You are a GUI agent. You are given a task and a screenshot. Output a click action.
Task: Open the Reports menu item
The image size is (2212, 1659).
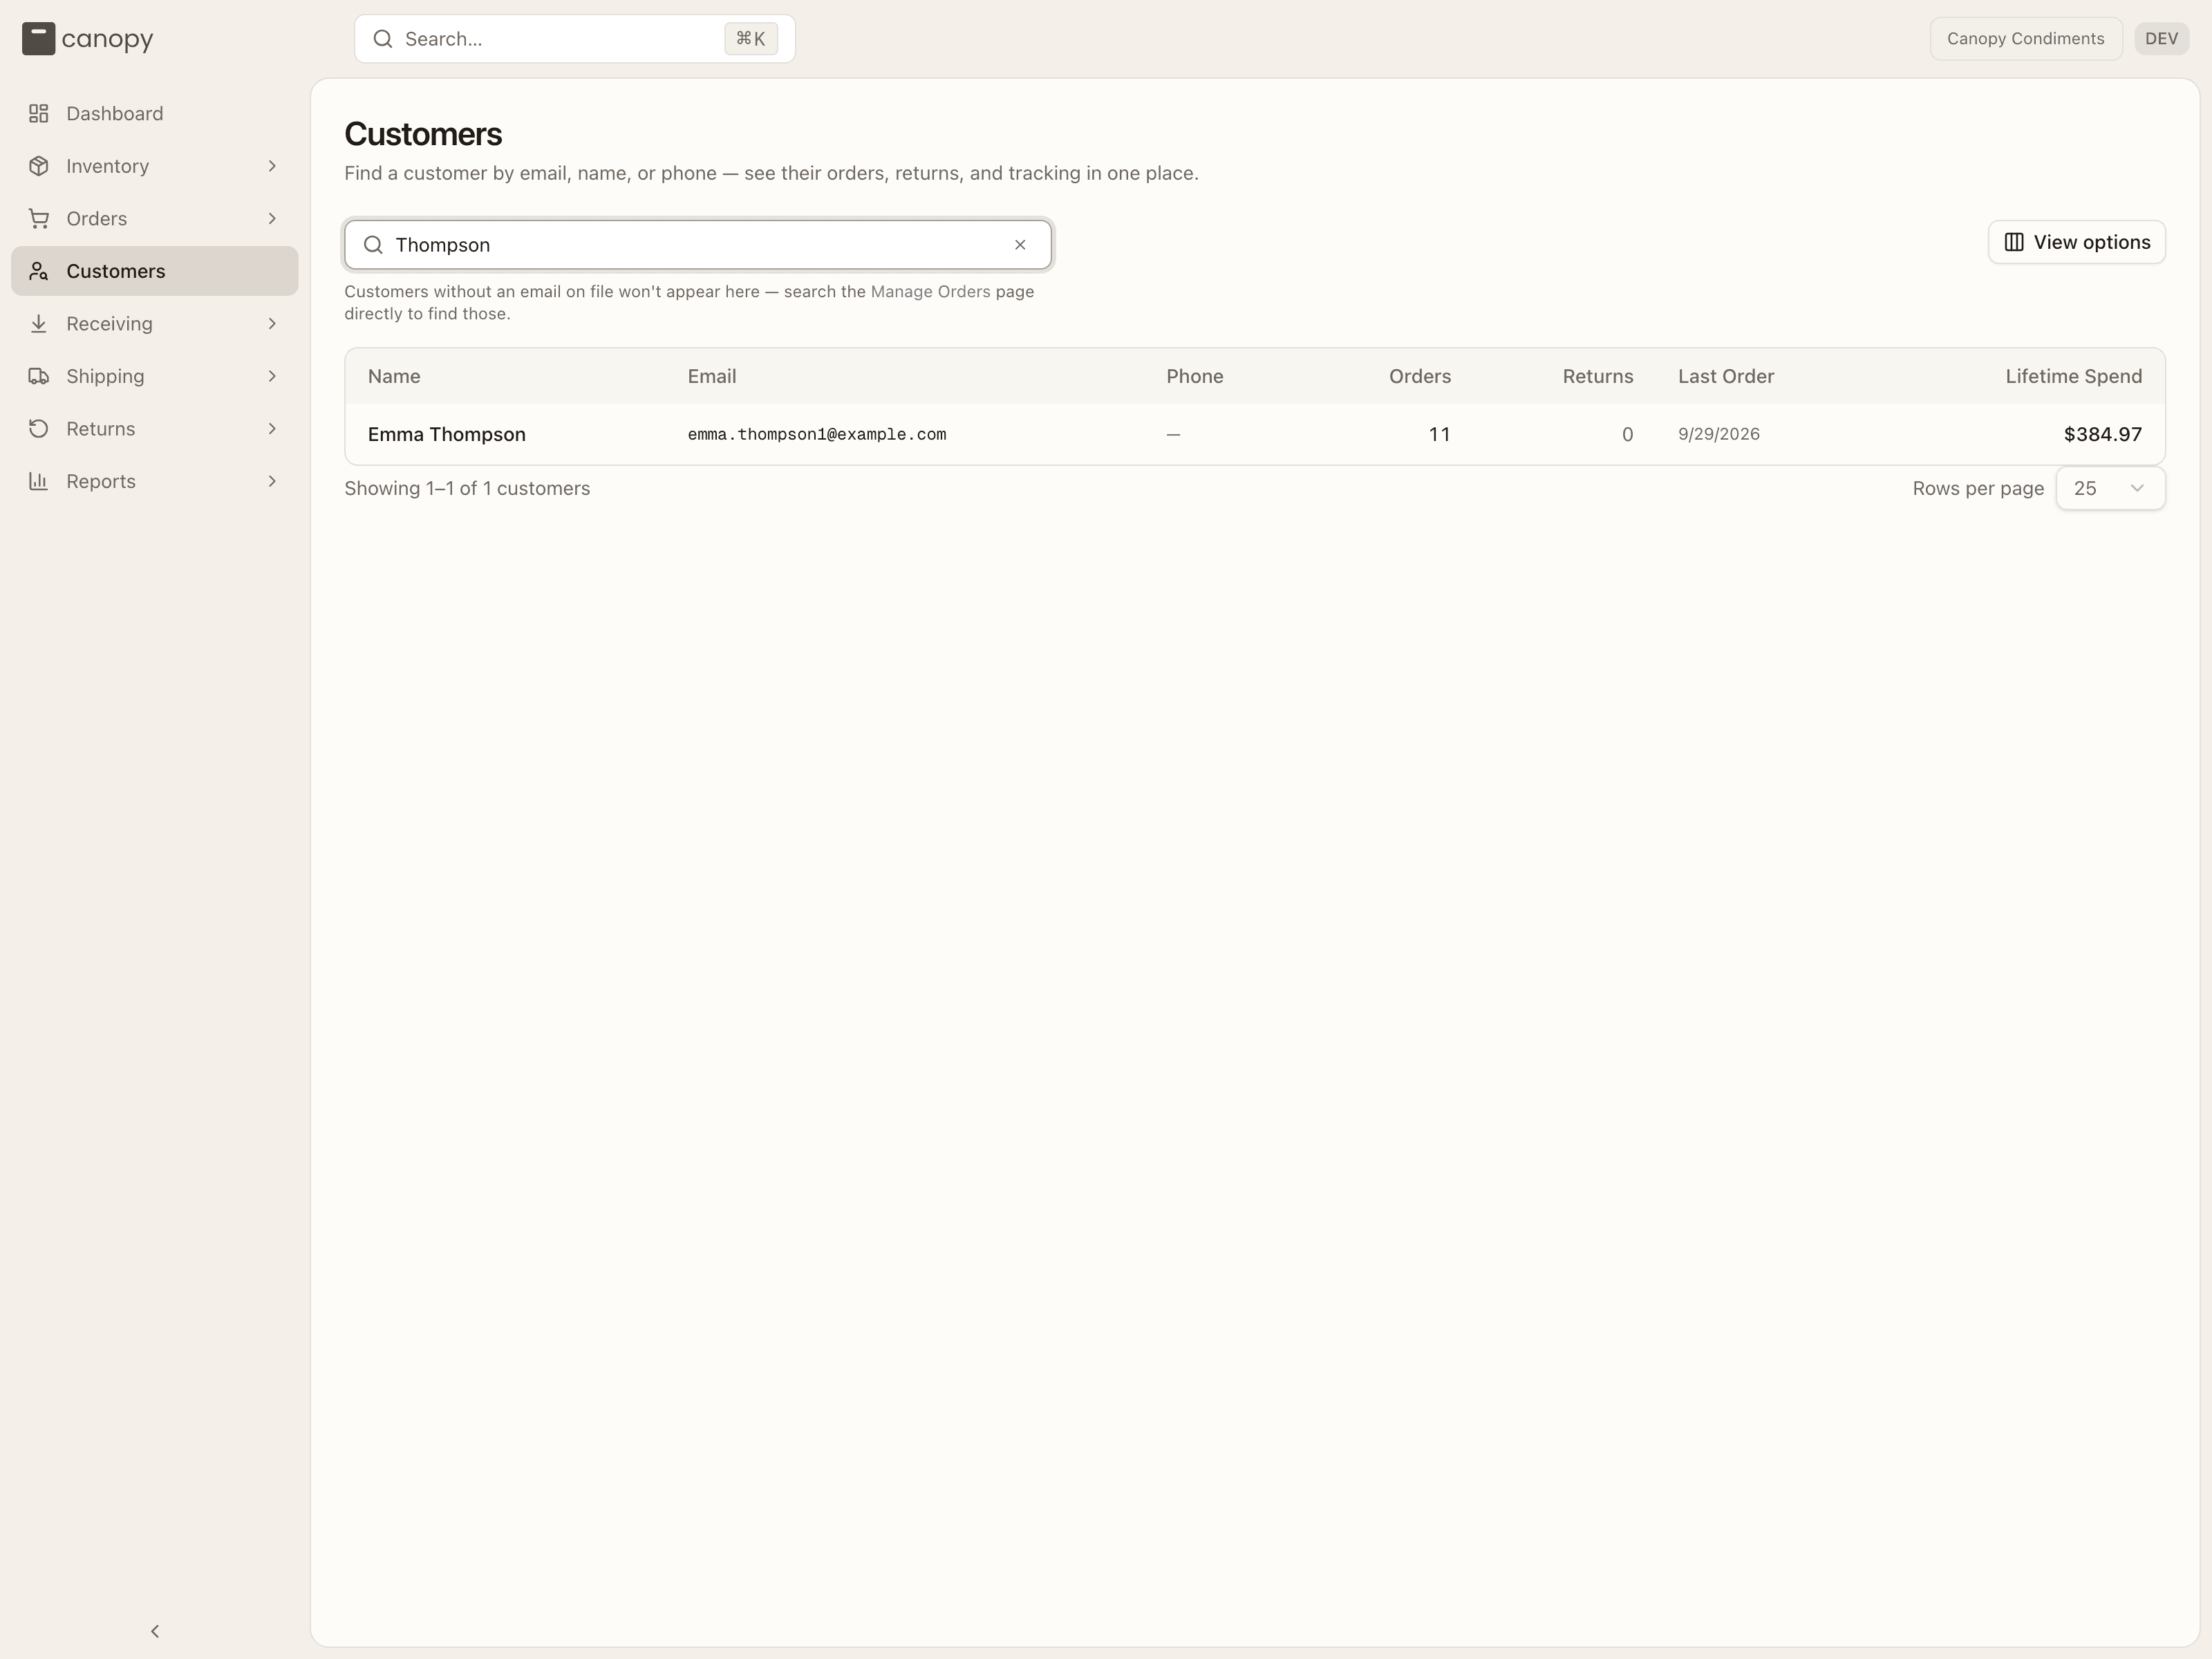(x=155, y=481)
